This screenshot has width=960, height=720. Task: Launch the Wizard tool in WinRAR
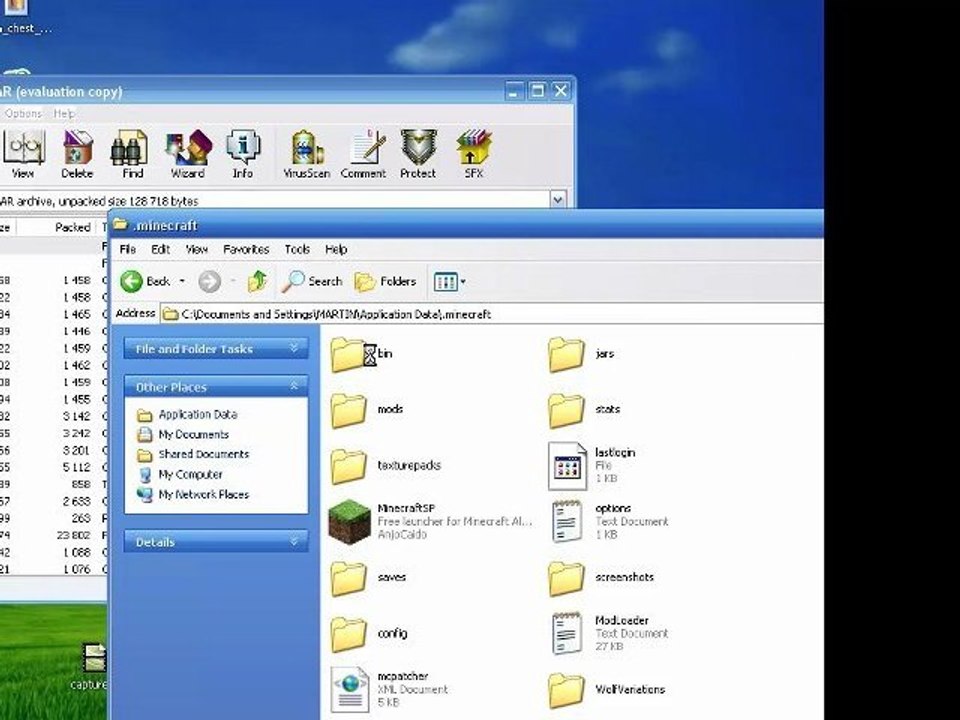(x=188, y=154)
